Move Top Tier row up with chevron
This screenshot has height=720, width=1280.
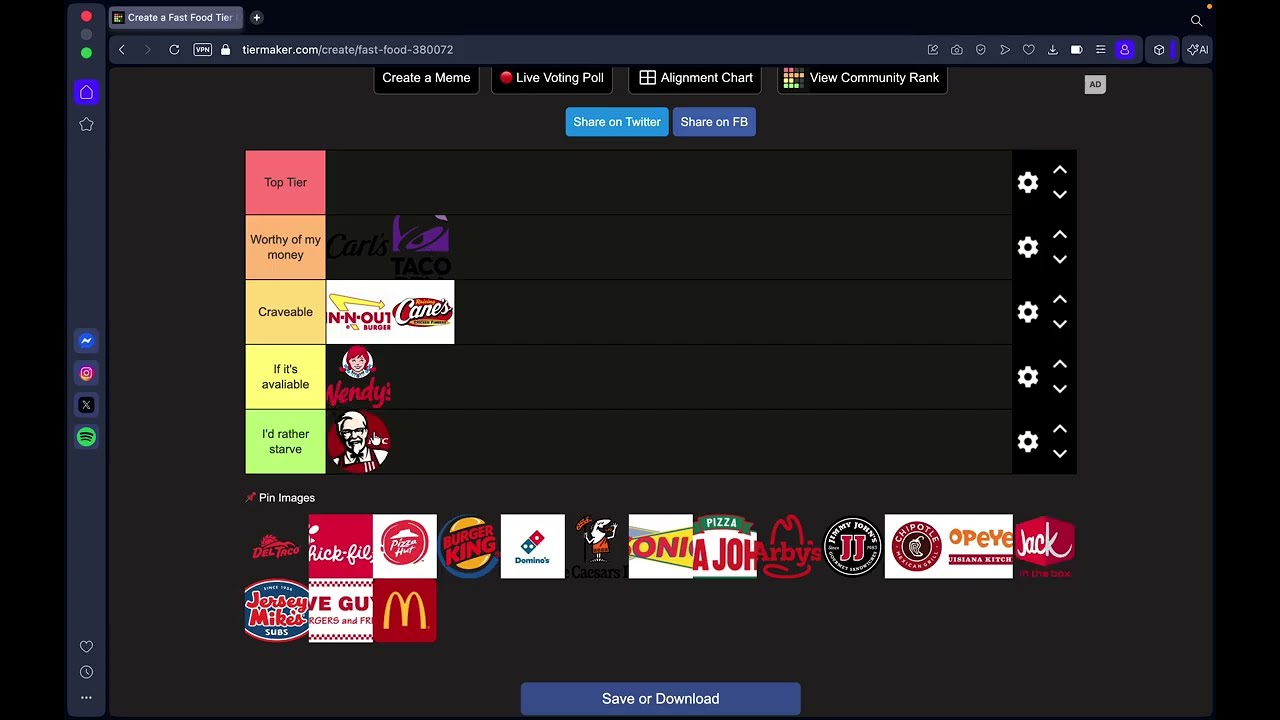click(1060, 170)
